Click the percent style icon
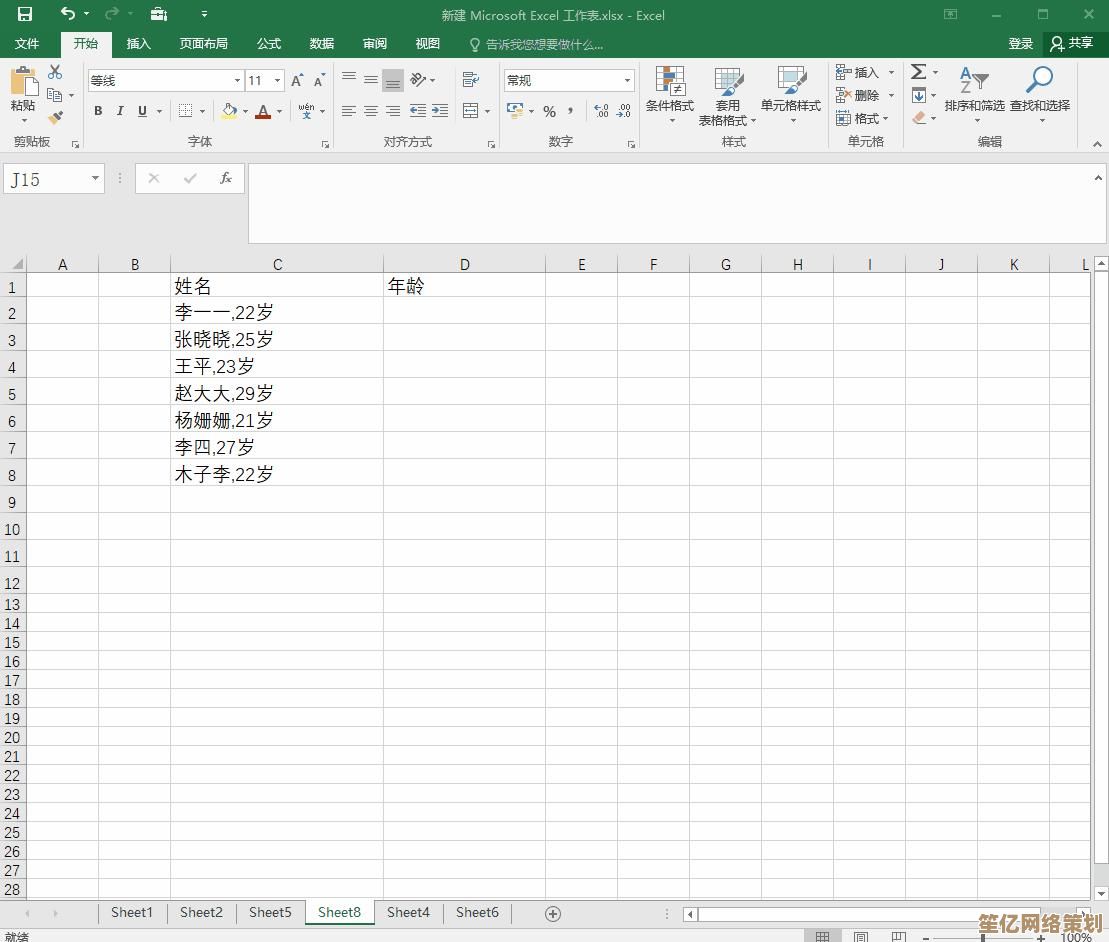The image size is (1109, 942). pyautogui.click(x=549, y=111)
